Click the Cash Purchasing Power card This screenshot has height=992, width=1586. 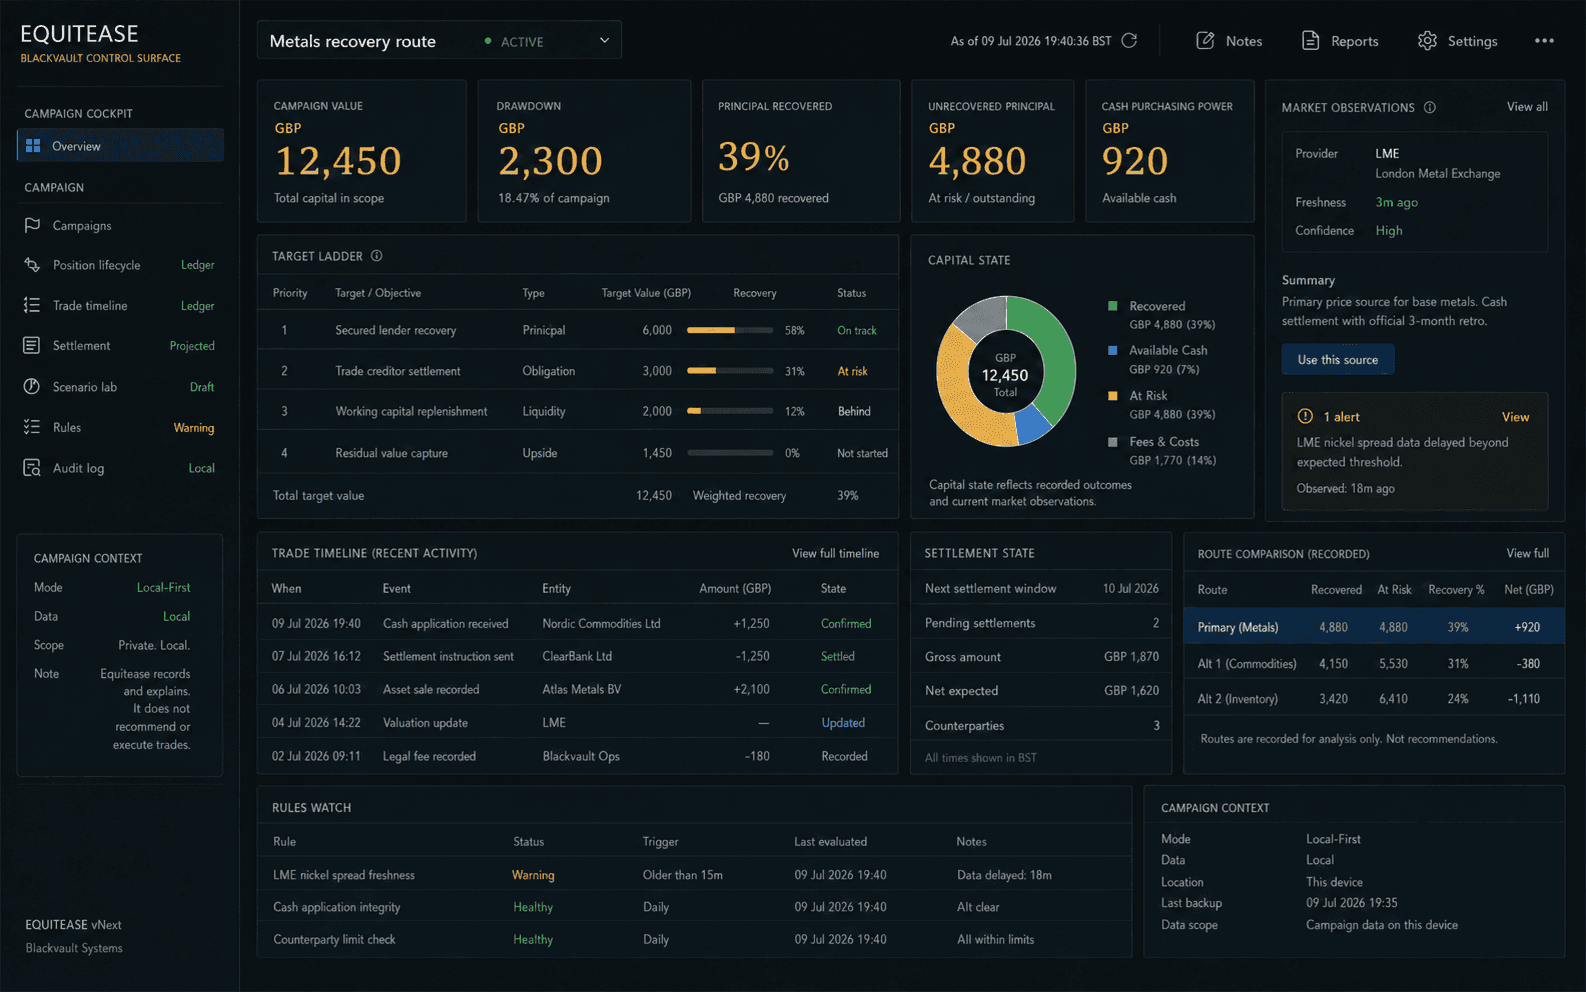(1170, 151)
